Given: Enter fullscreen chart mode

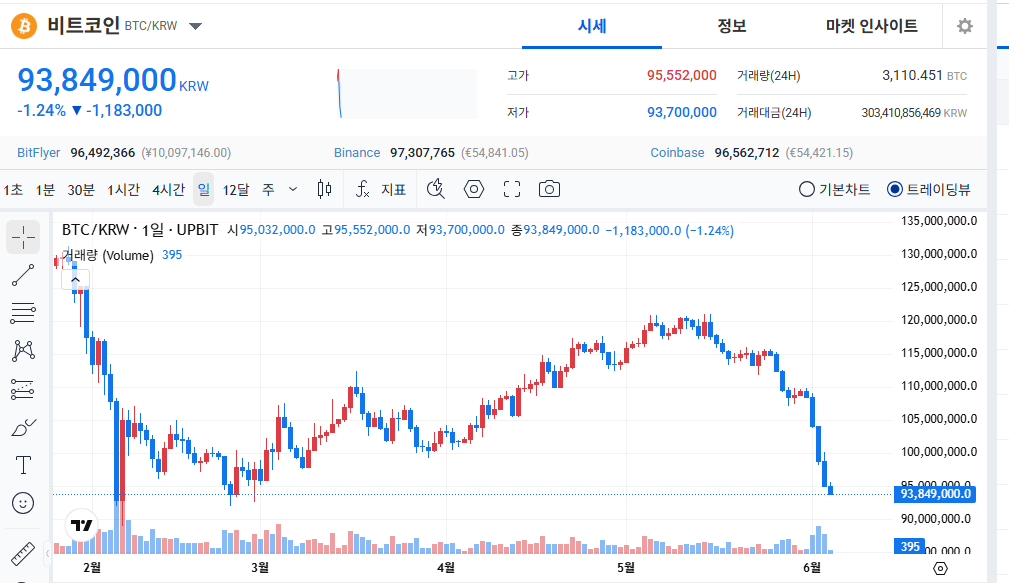Looking at the screenshot, I should click(512, 189).
